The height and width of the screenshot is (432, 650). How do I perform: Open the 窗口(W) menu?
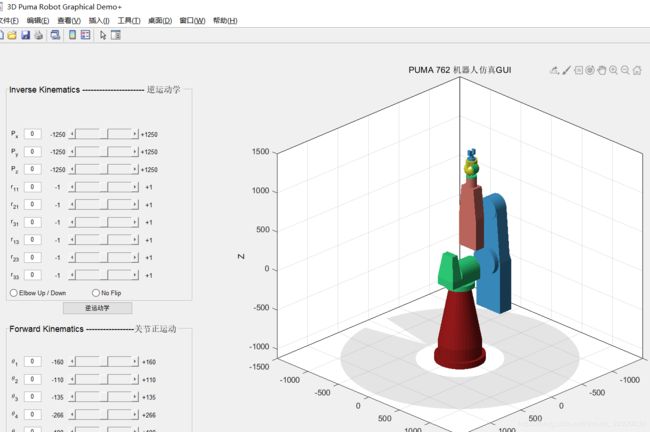192,20
